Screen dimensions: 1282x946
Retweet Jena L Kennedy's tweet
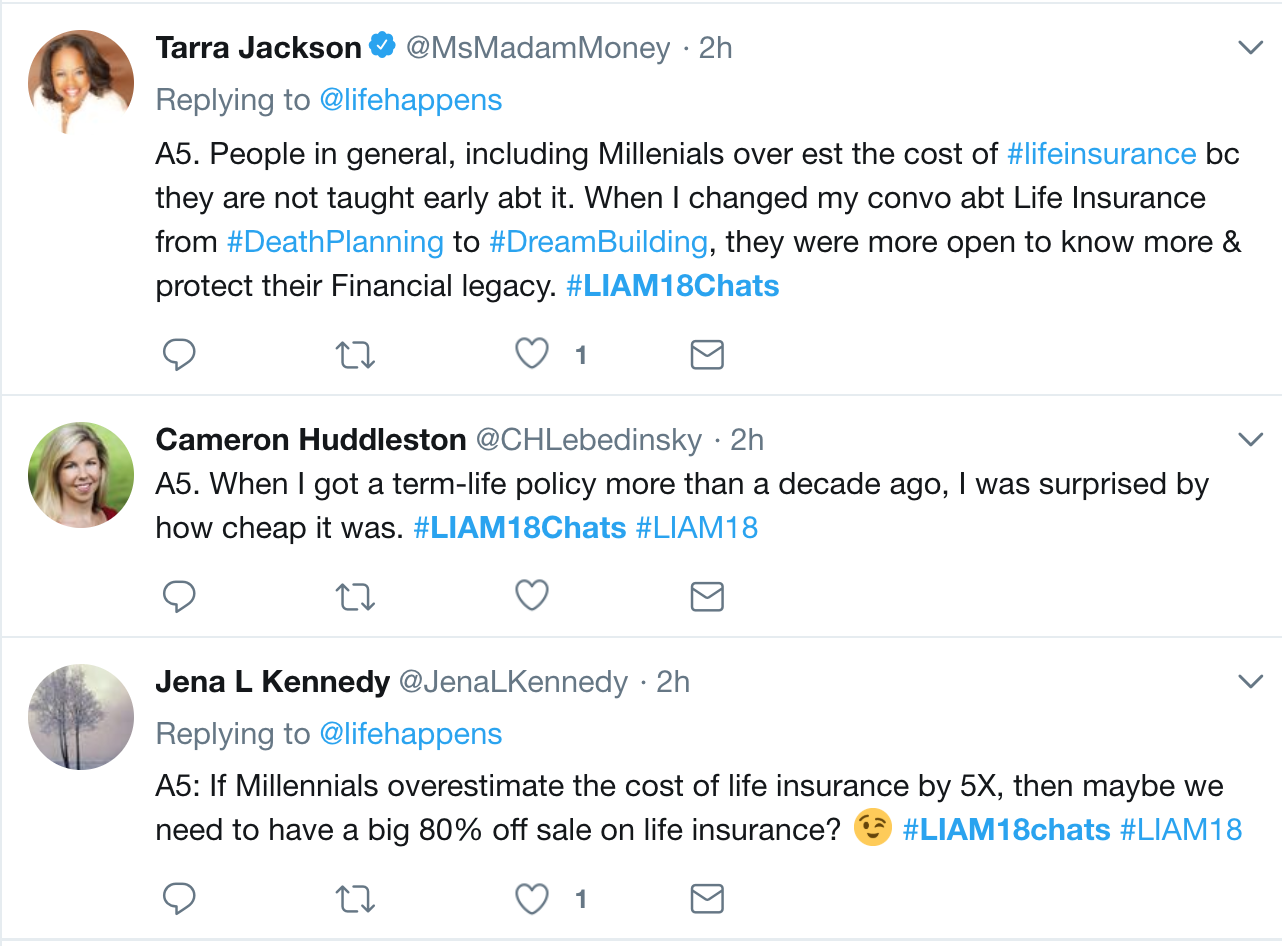tap(354, 899)
